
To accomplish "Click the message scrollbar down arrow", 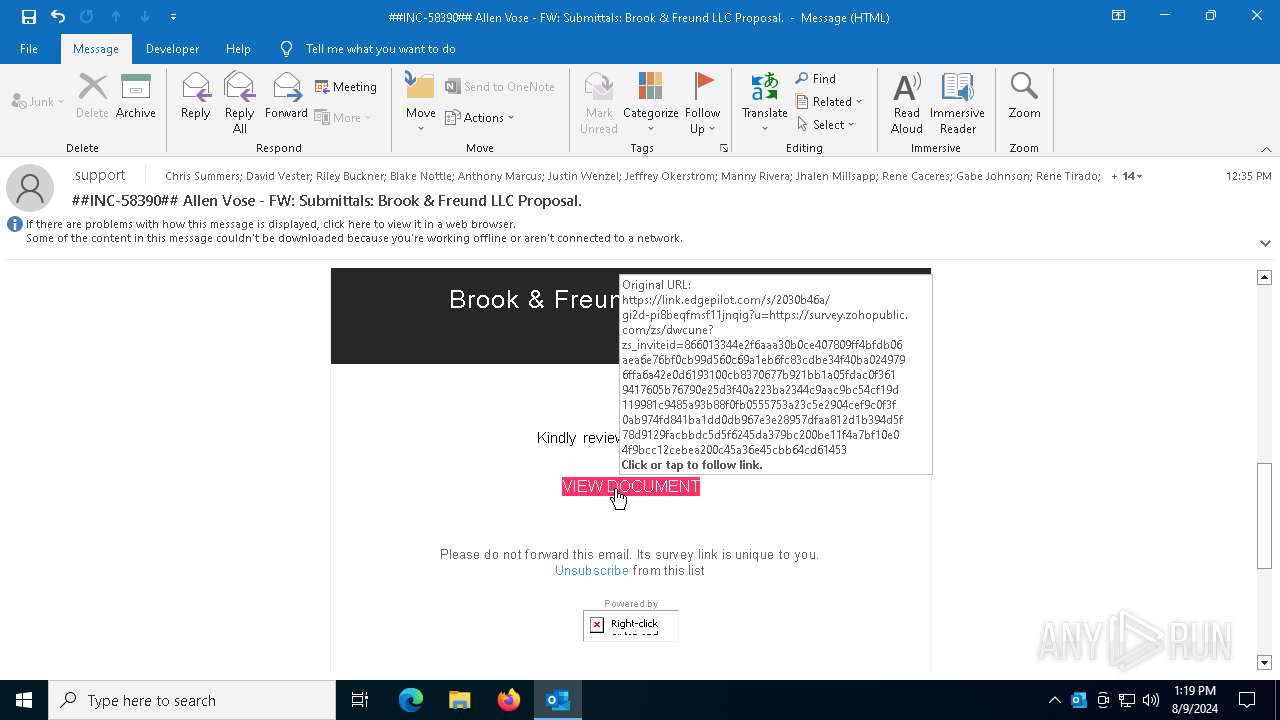I will coord(1264,662).
